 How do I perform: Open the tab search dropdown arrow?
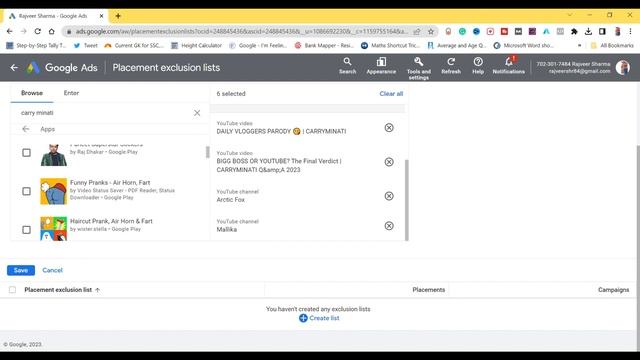pos(570,15)
